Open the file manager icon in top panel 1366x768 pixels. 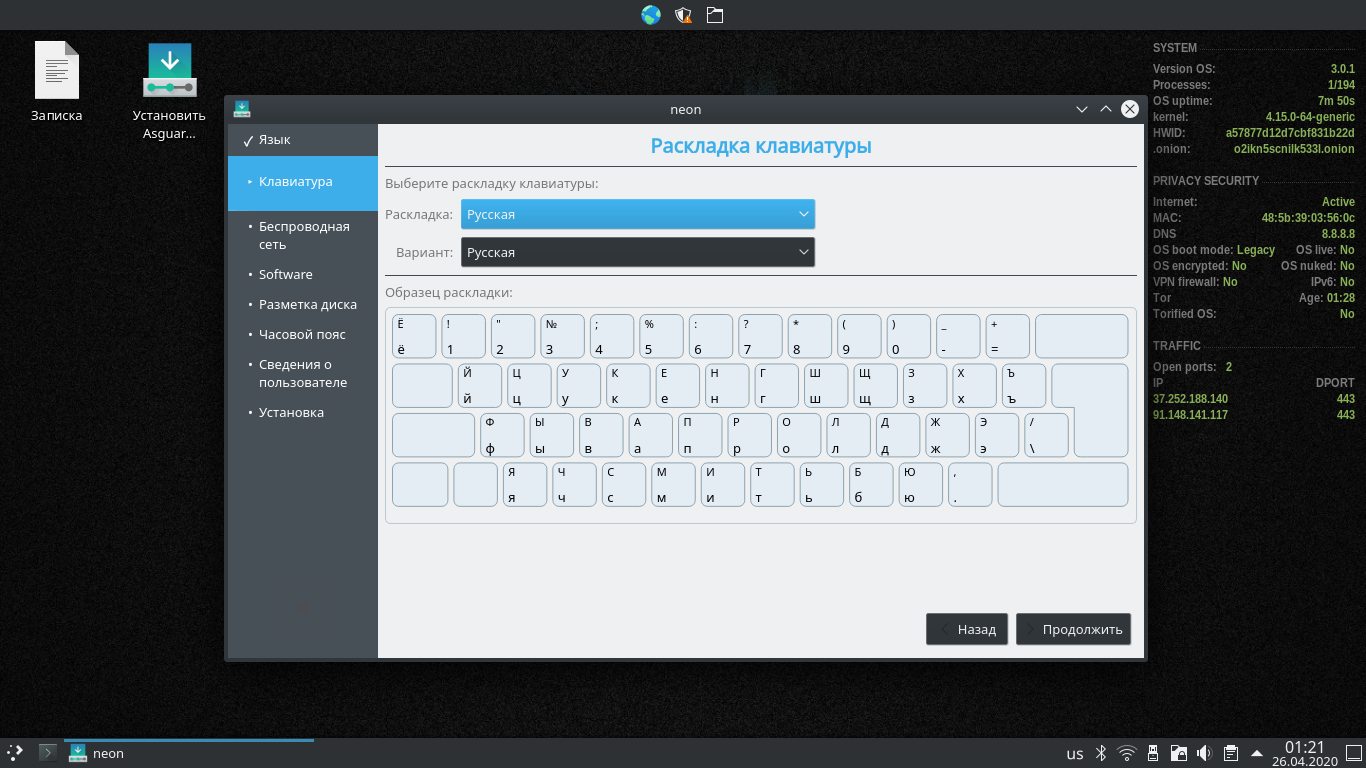714,15
